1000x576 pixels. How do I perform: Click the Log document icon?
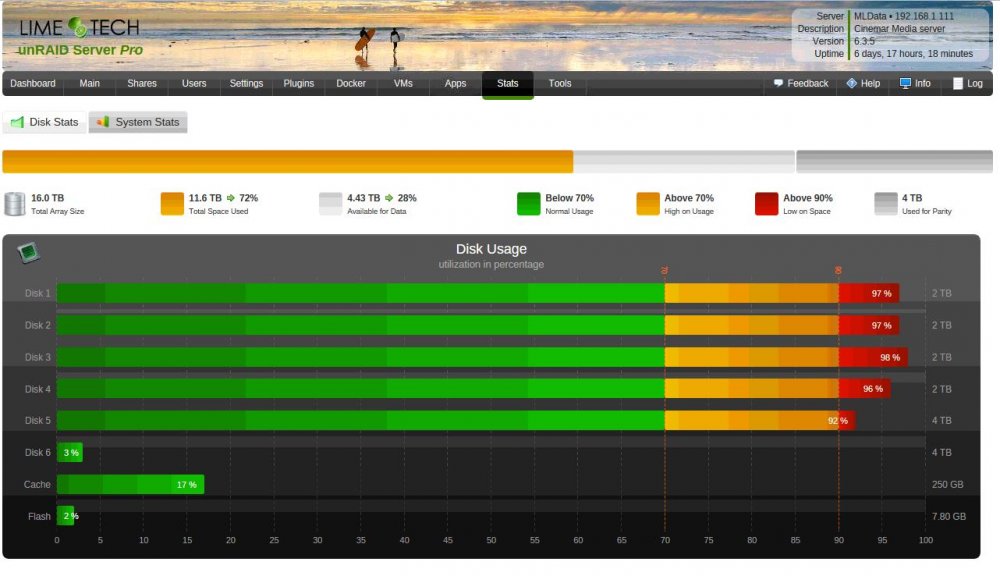click(x=957, y=84)
